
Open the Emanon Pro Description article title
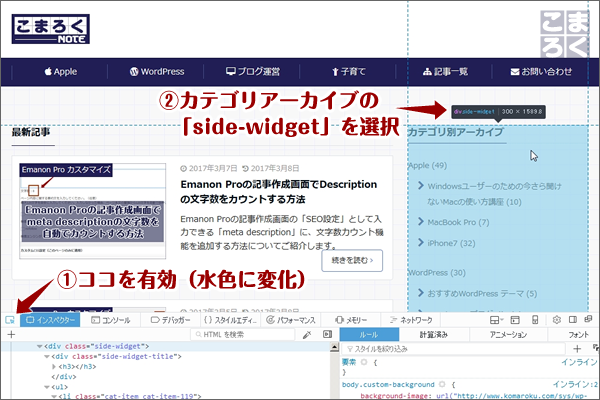(279, 192)
